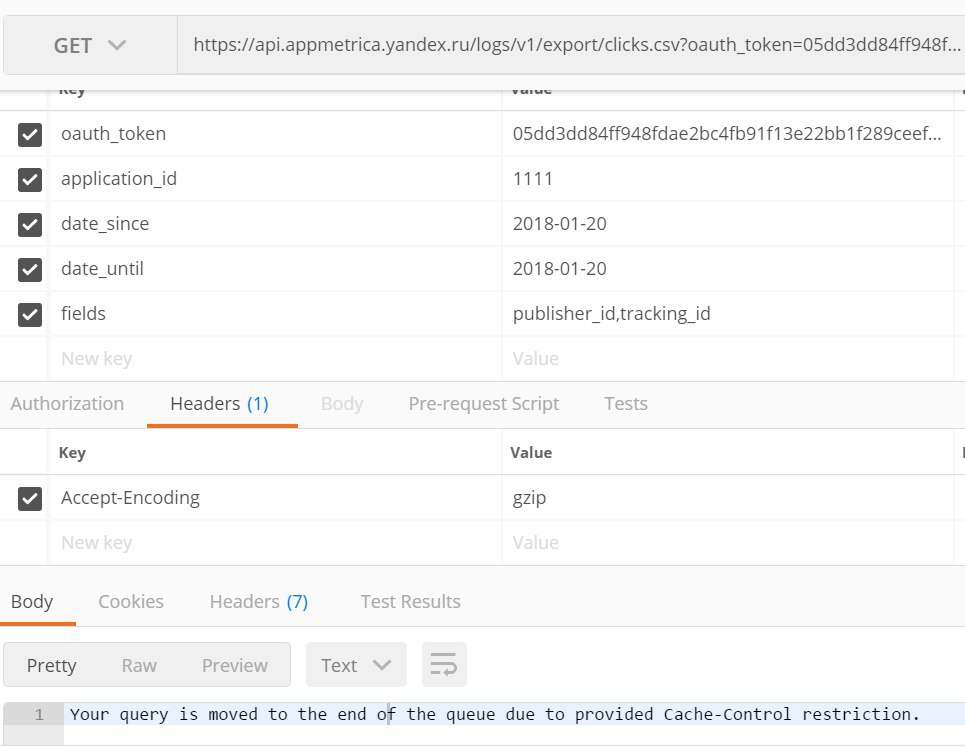Image resolution: width=965 pixels, height=747 pixels.
Task: Edit the oauth_token value starting 05dd3dd84ff
Action: pyautogui.click(x=727, y=134)
